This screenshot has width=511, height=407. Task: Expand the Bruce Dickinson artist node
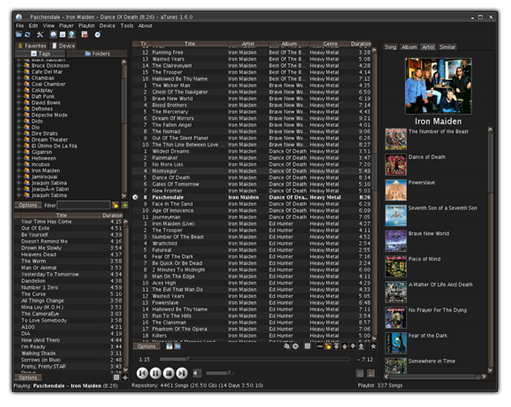[x=19, y=66]
